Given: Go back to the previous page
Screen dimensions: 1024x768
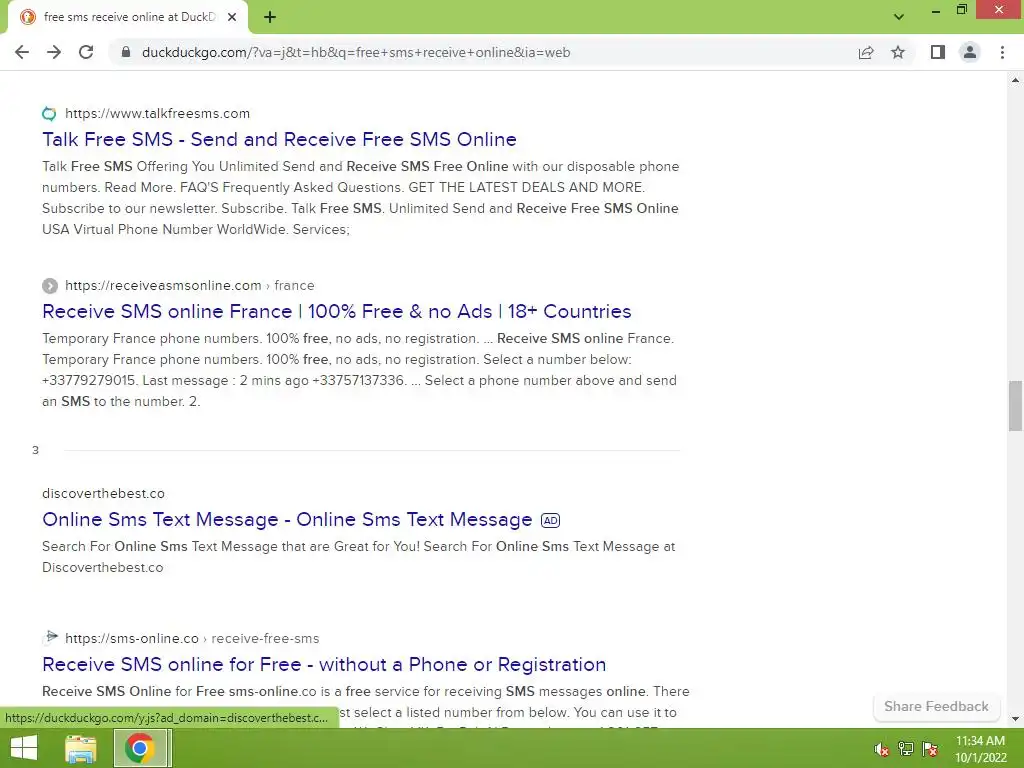Looking at the screenshot, I should 22,52.
